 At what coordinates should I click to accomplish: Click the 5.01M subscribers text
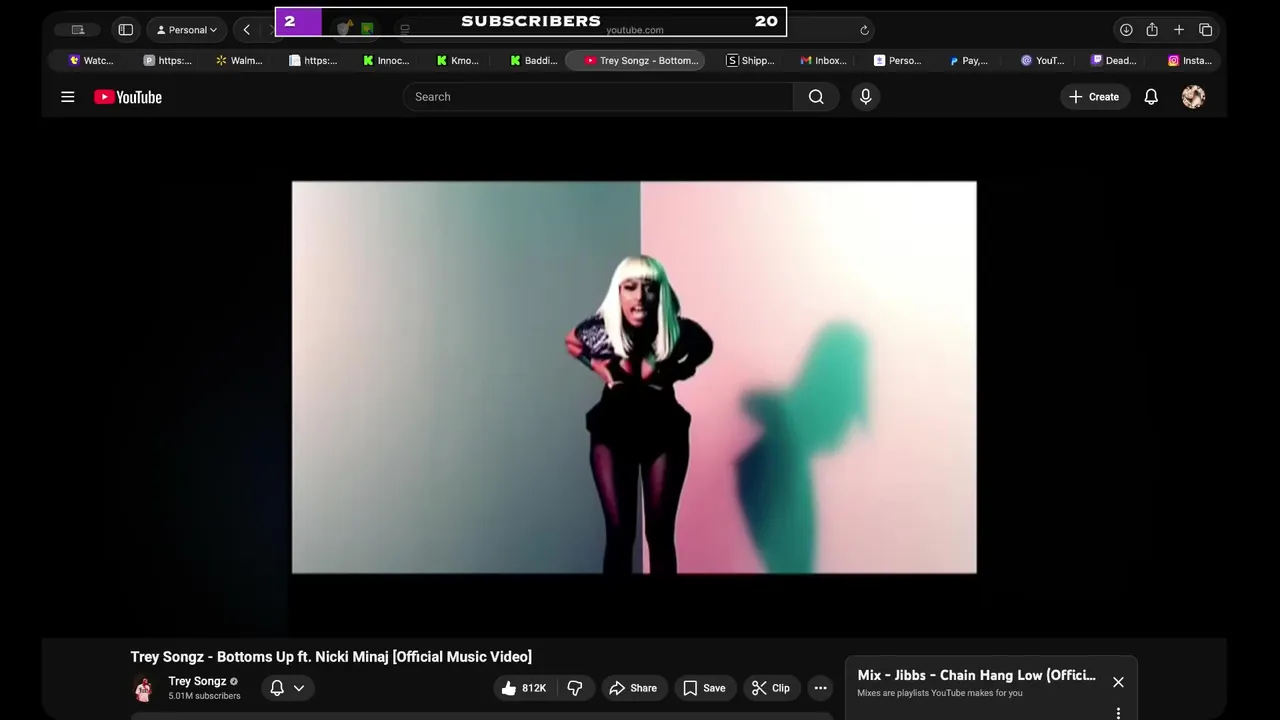click(204, 696)
